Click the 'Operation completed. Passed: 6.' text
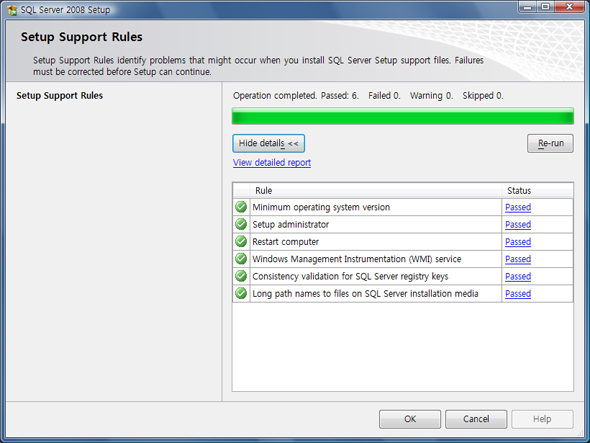Viewport: 590px width, 443px height. pos(296,96)
